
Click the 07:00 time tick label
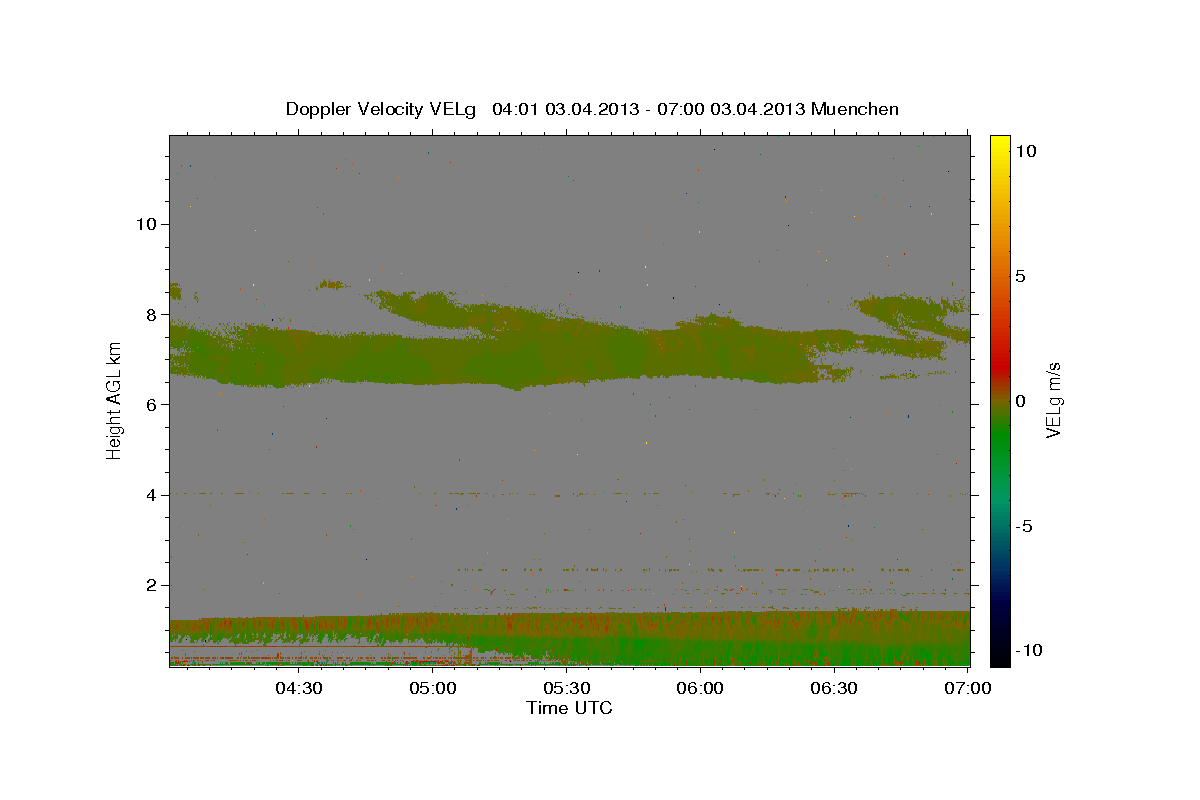967,688
